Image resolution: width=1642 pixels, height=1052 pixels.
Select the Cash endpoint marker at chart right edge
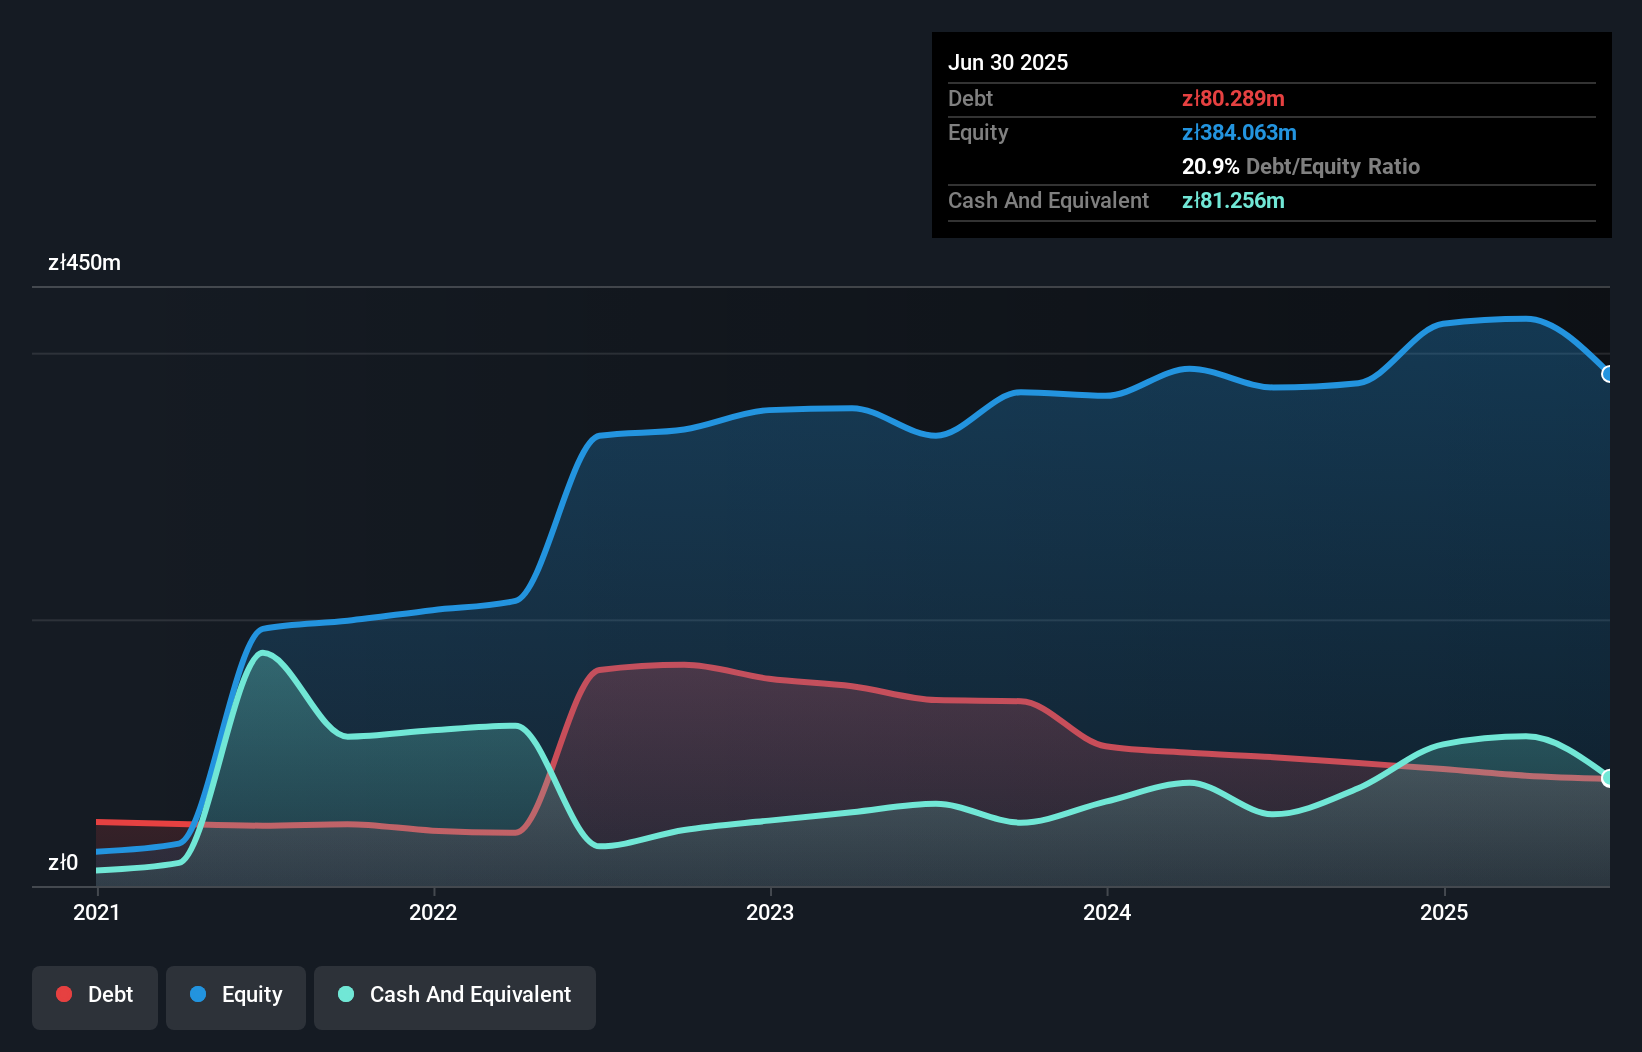(1608, 777)
